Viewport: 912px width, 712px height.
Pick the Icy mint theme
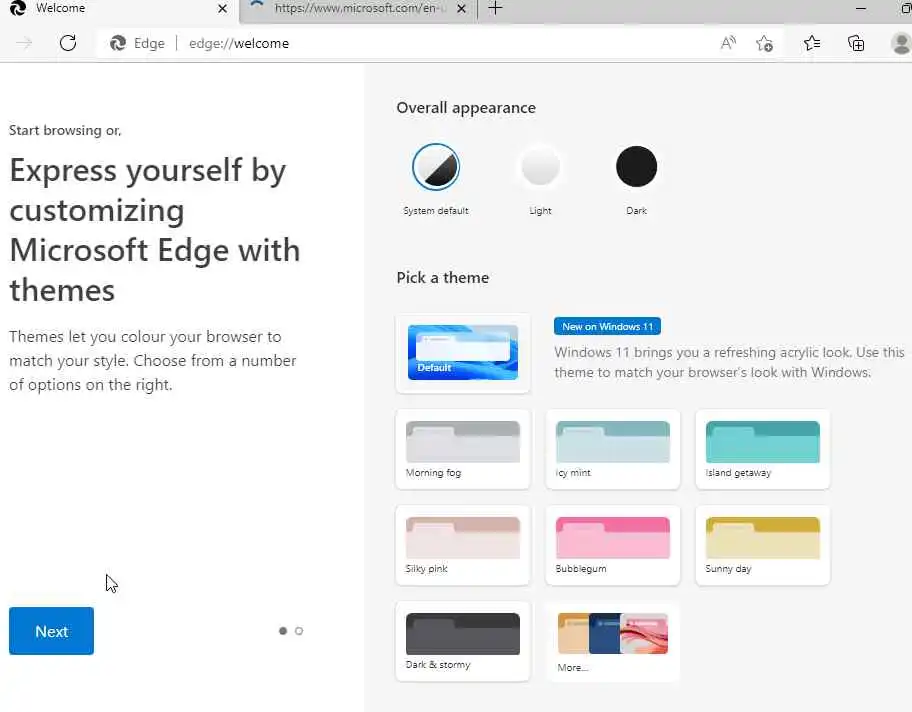612,449
